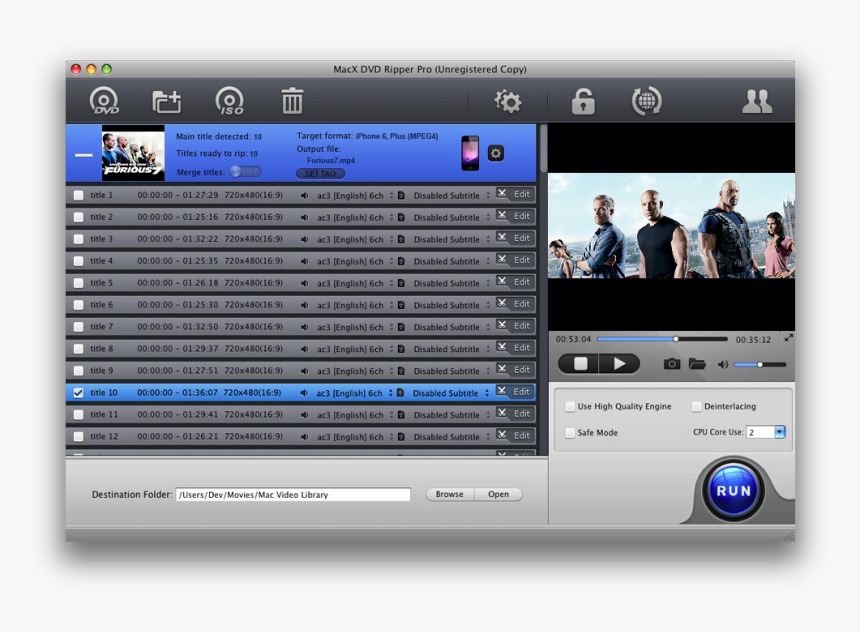Click the unlock register padlock icon
The height and width of the screenshot is (632, 860).
582,101
